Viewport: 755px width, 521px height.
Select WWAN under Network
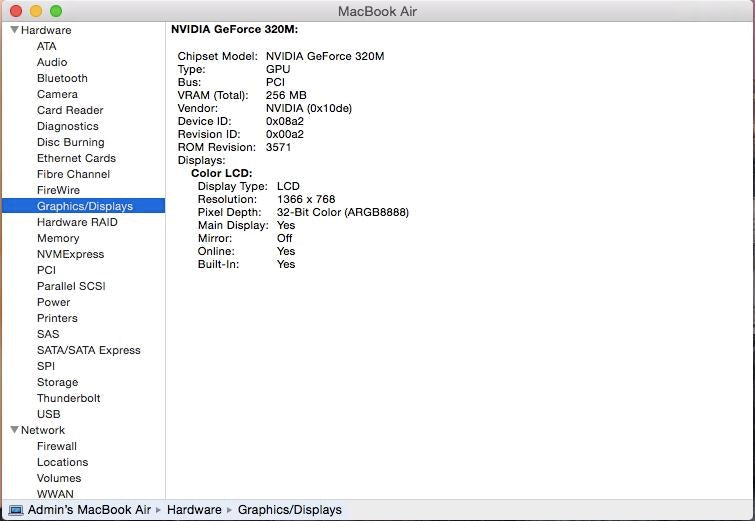pos(55,494)
